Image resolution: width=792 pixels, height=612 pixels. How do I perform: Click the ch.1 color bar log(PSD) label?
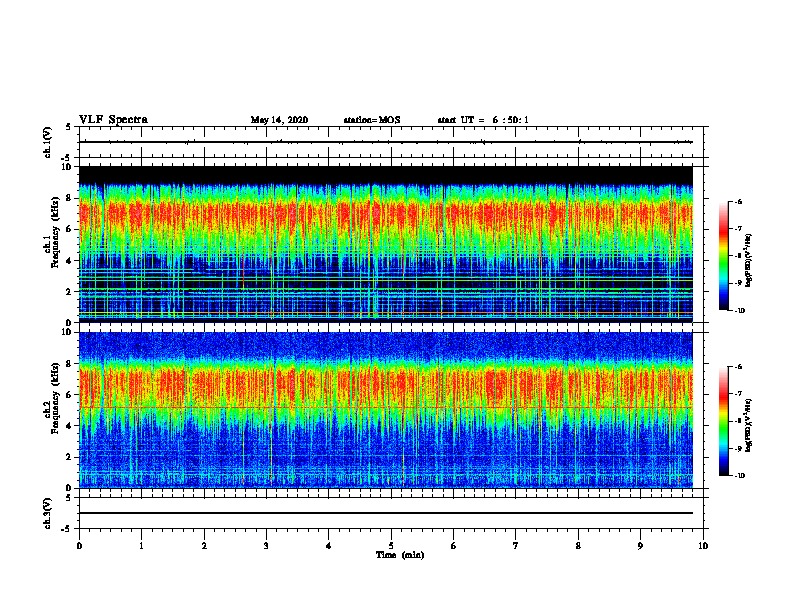(749, 261)
